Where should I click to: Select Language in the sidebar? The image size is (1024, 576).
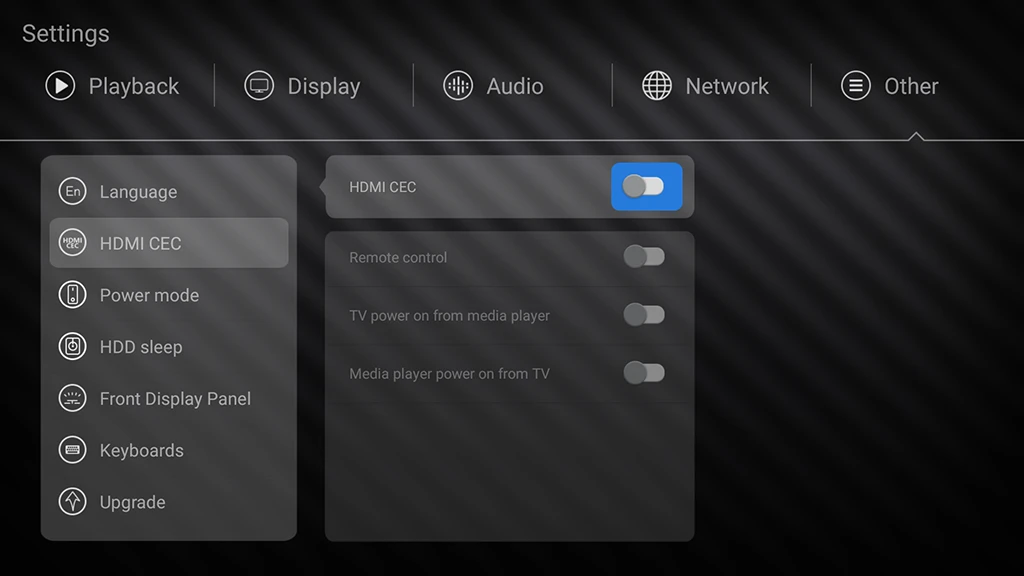tap(169, 191)
